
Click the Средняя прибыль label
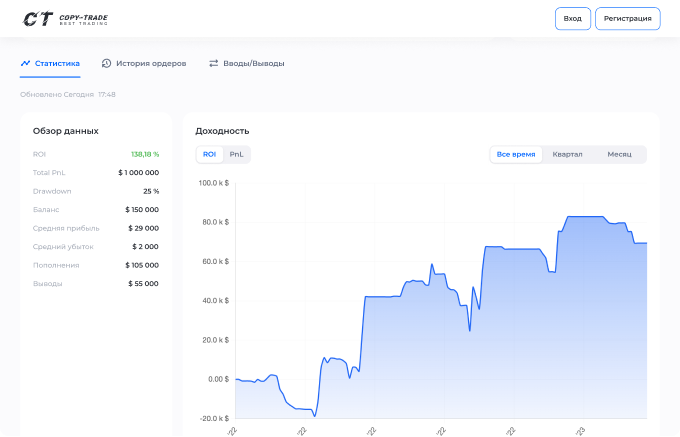66,228
